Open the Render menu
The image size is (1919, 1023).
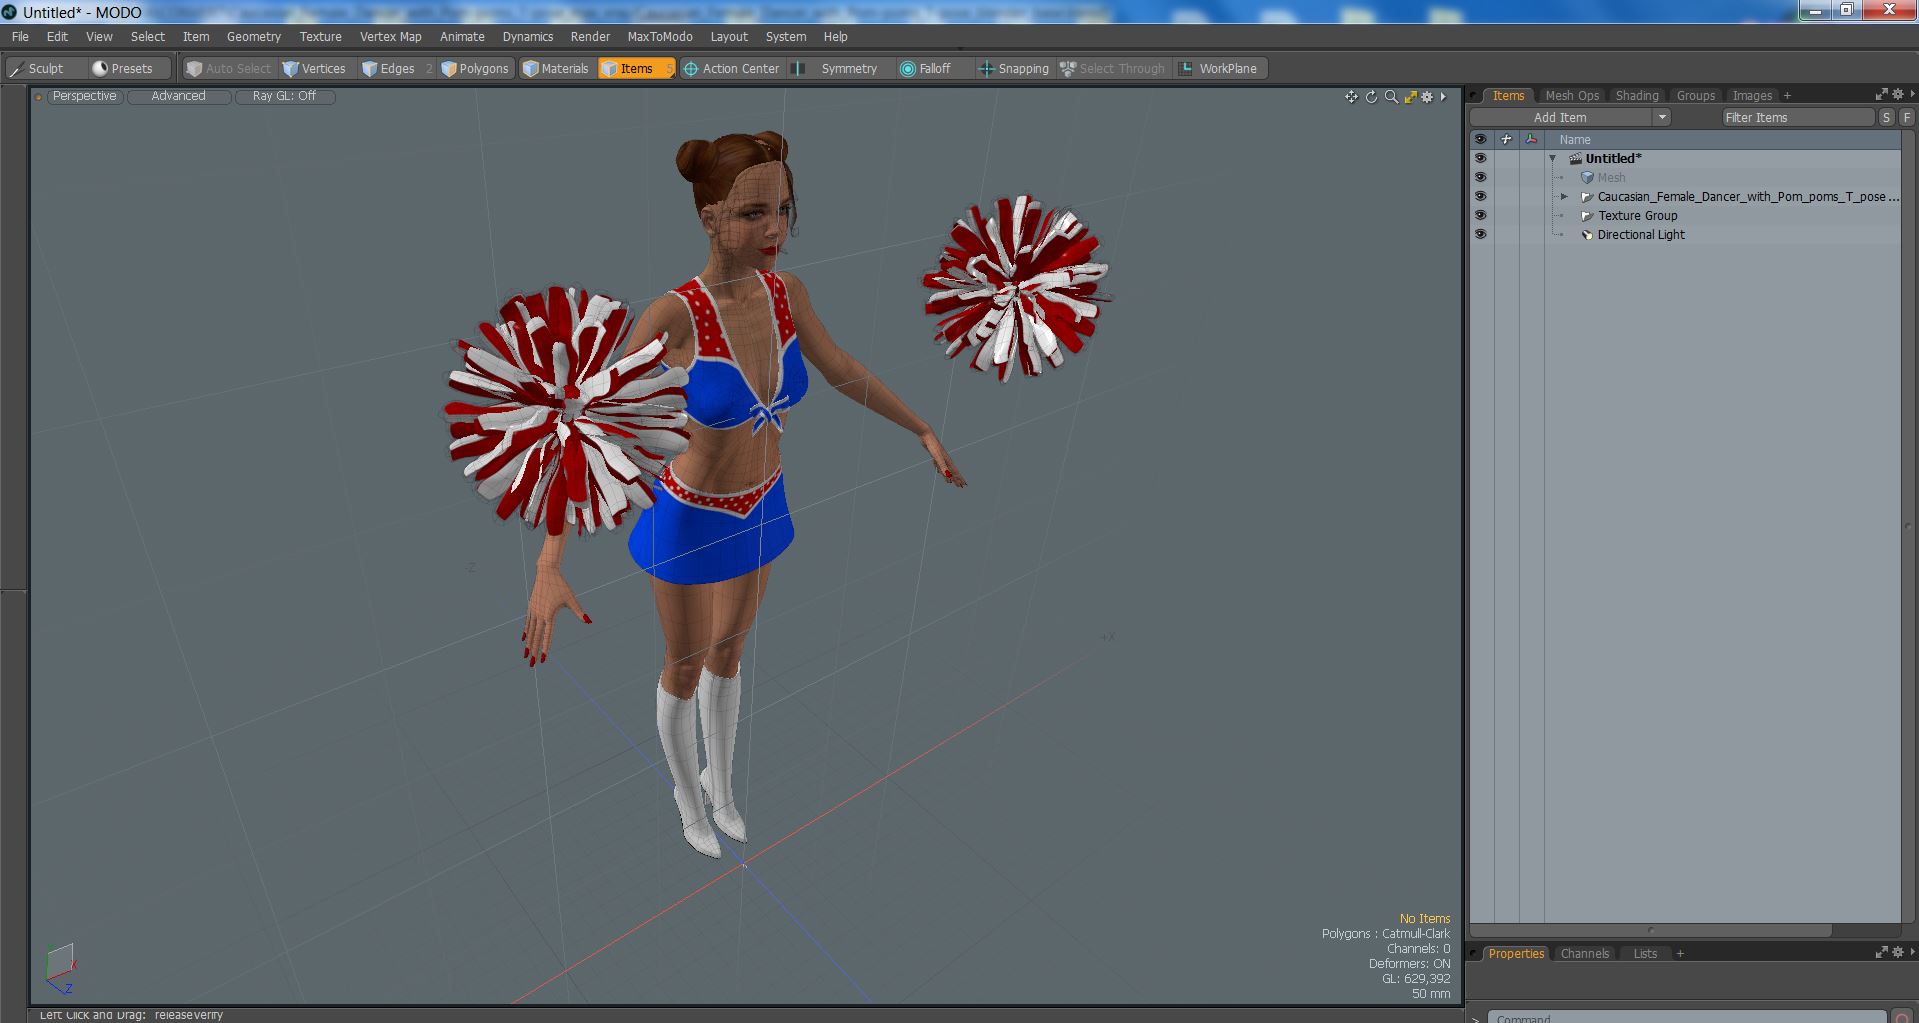coord(590,36)
